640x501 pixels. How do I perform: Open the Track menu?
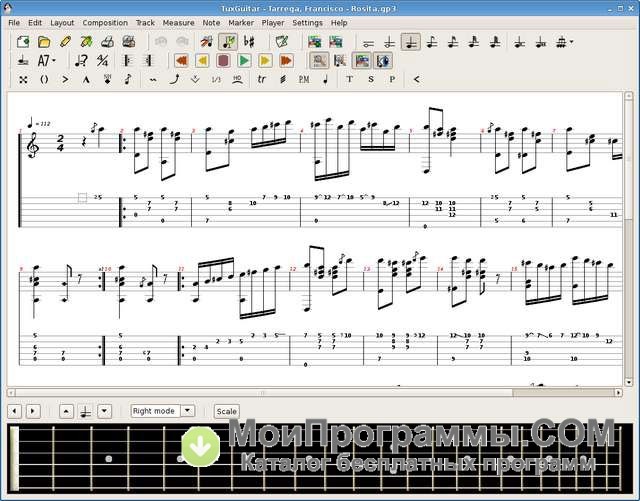[145, 23]
